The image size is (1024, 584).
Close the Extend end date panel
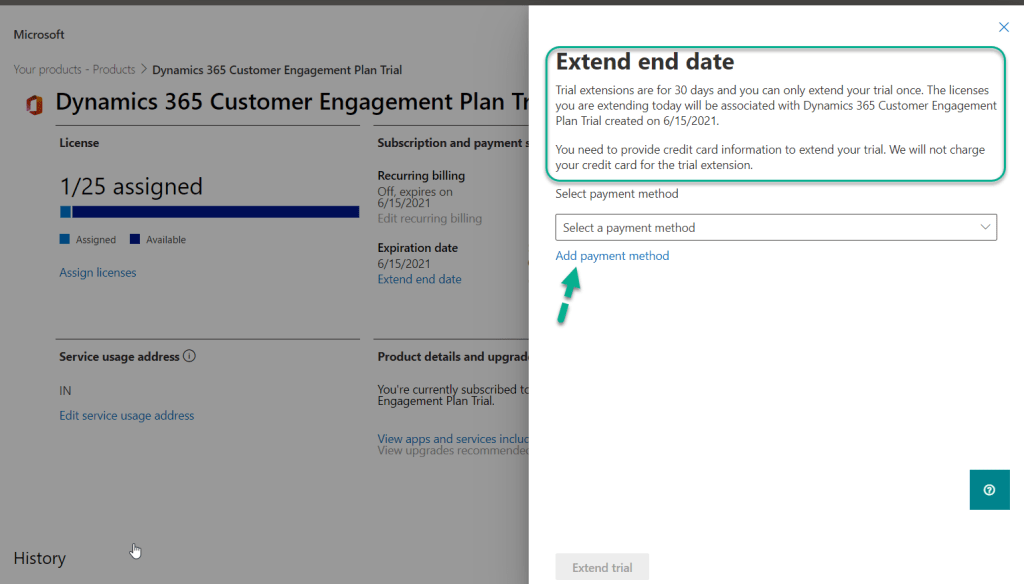pyautogui.click(x=1004, y=27)
